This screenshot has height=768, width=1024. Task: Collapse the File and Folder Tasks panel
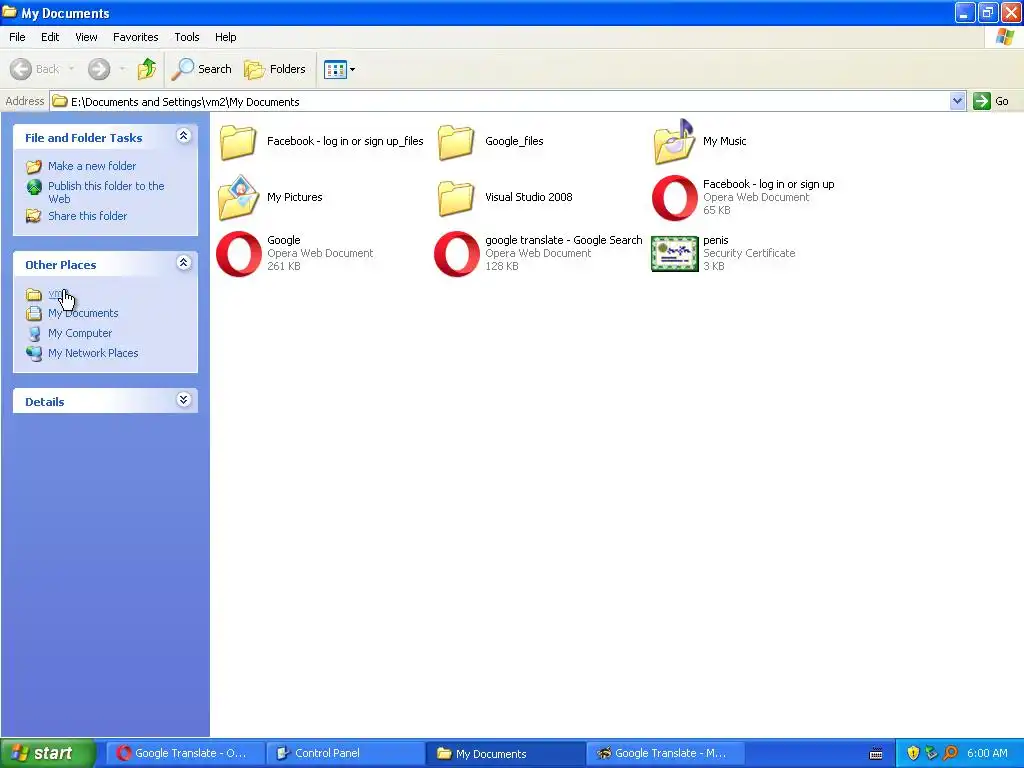pyautogui.click(x=184, y=136)
